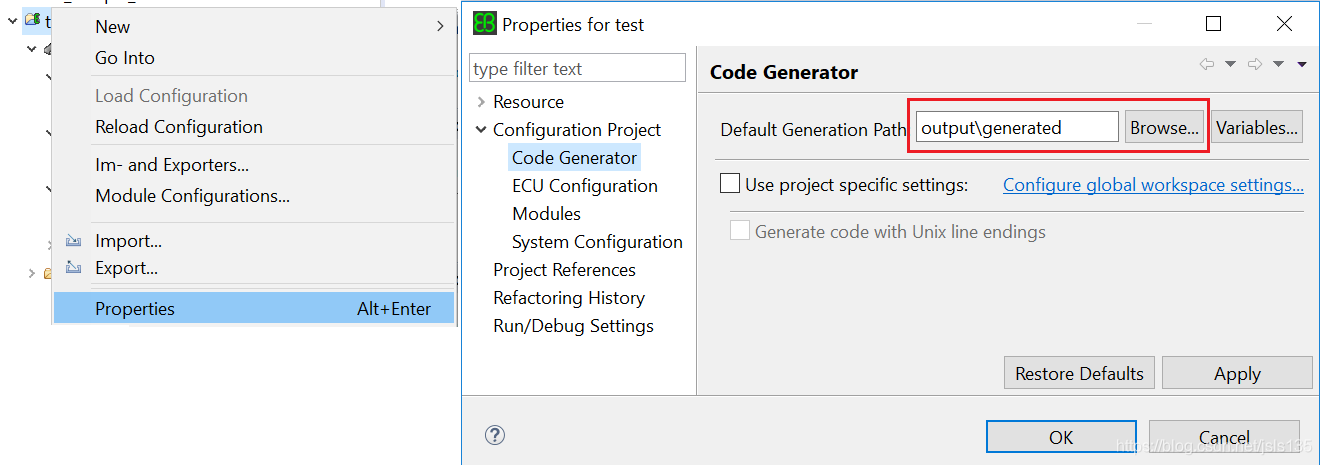The height and width of the screenshot is (465, 1322).
Task: Click the Browse button for the generation path
Action: coord(1164,128)
